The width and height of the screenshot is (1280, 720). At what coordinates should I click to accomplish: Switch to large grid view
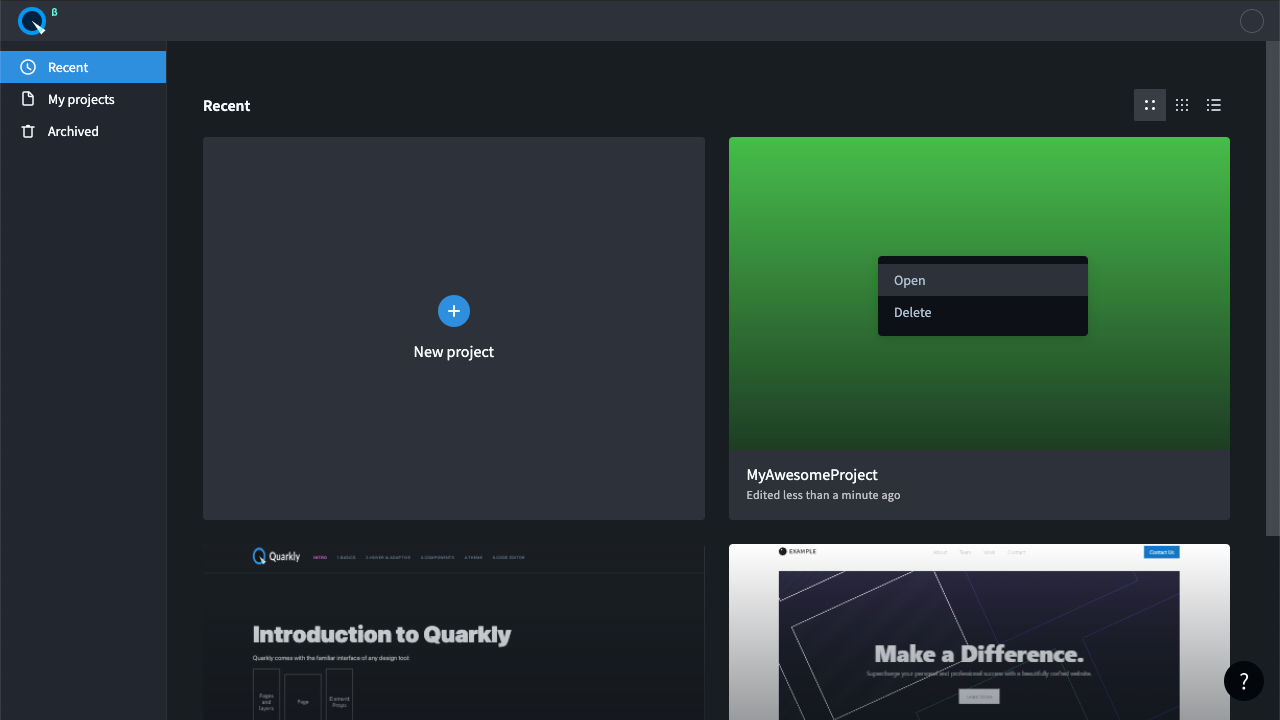(1150, 105)
